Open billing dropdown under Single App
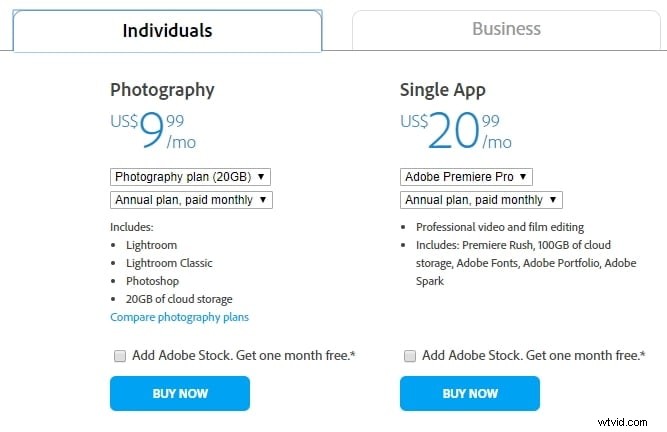Image resolution: width=667 pixels, height=432 pixels. tap(481, 200)
